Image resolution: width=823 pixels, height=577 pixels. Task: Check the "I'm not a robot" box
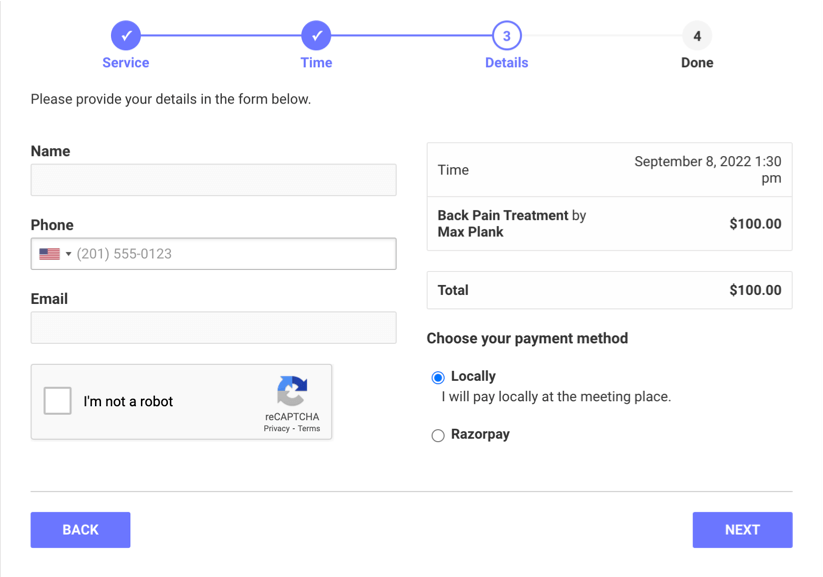[x=58, y=401]
